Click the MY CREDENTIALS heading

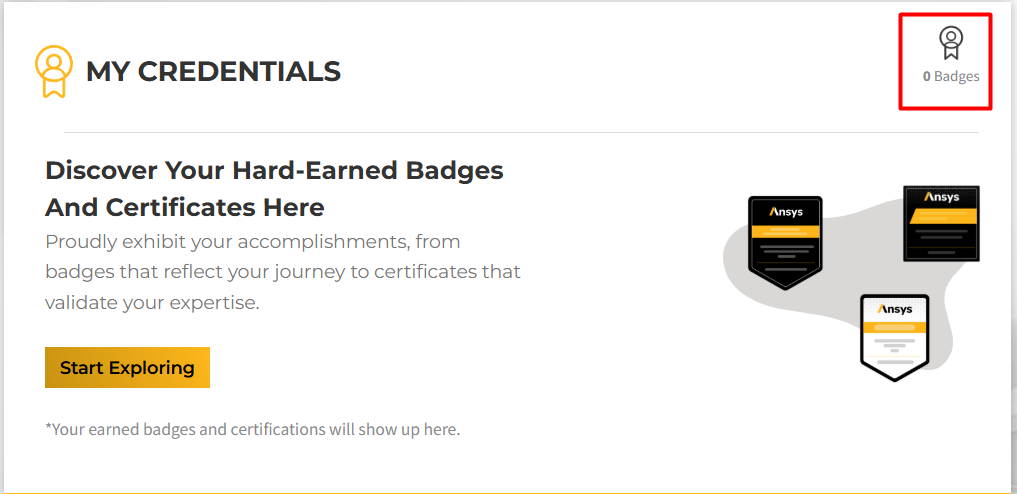point(213,71)
